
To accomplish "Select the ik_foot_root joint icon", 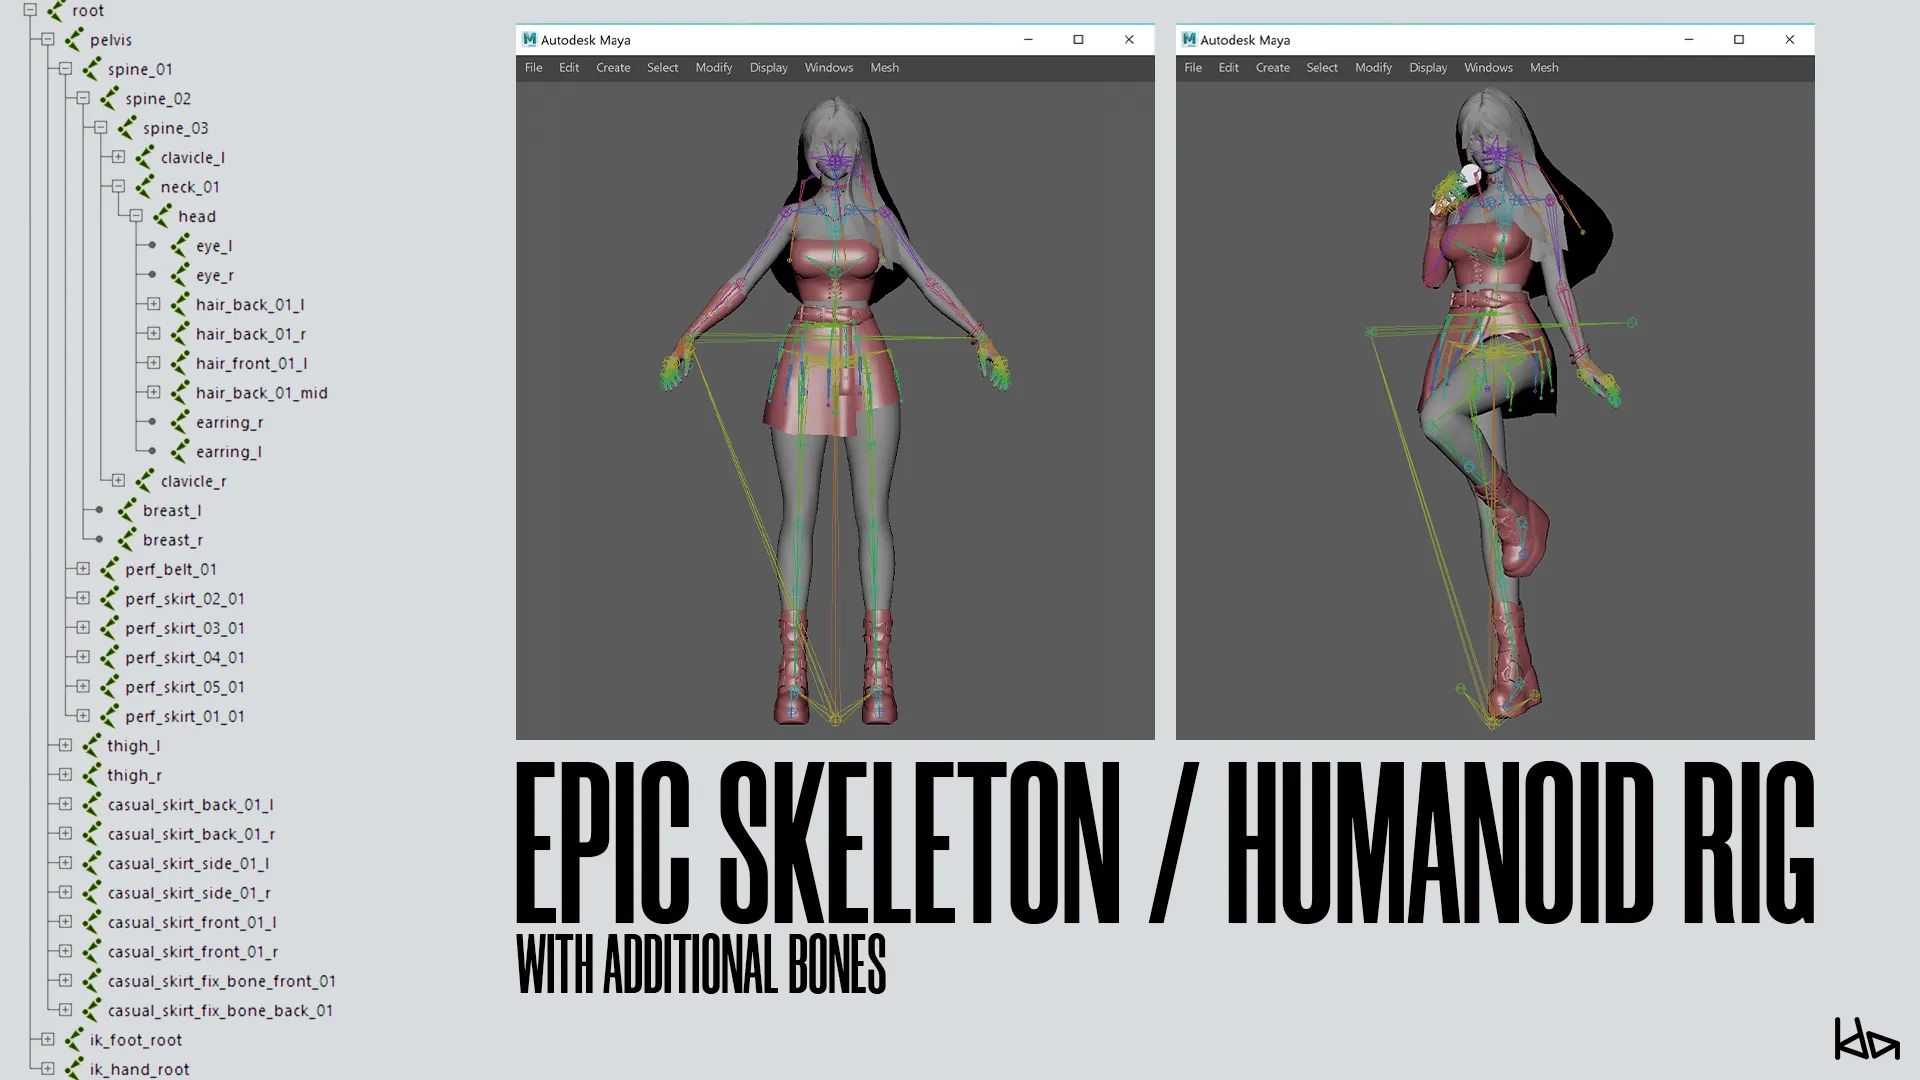I will (73, 1040).
